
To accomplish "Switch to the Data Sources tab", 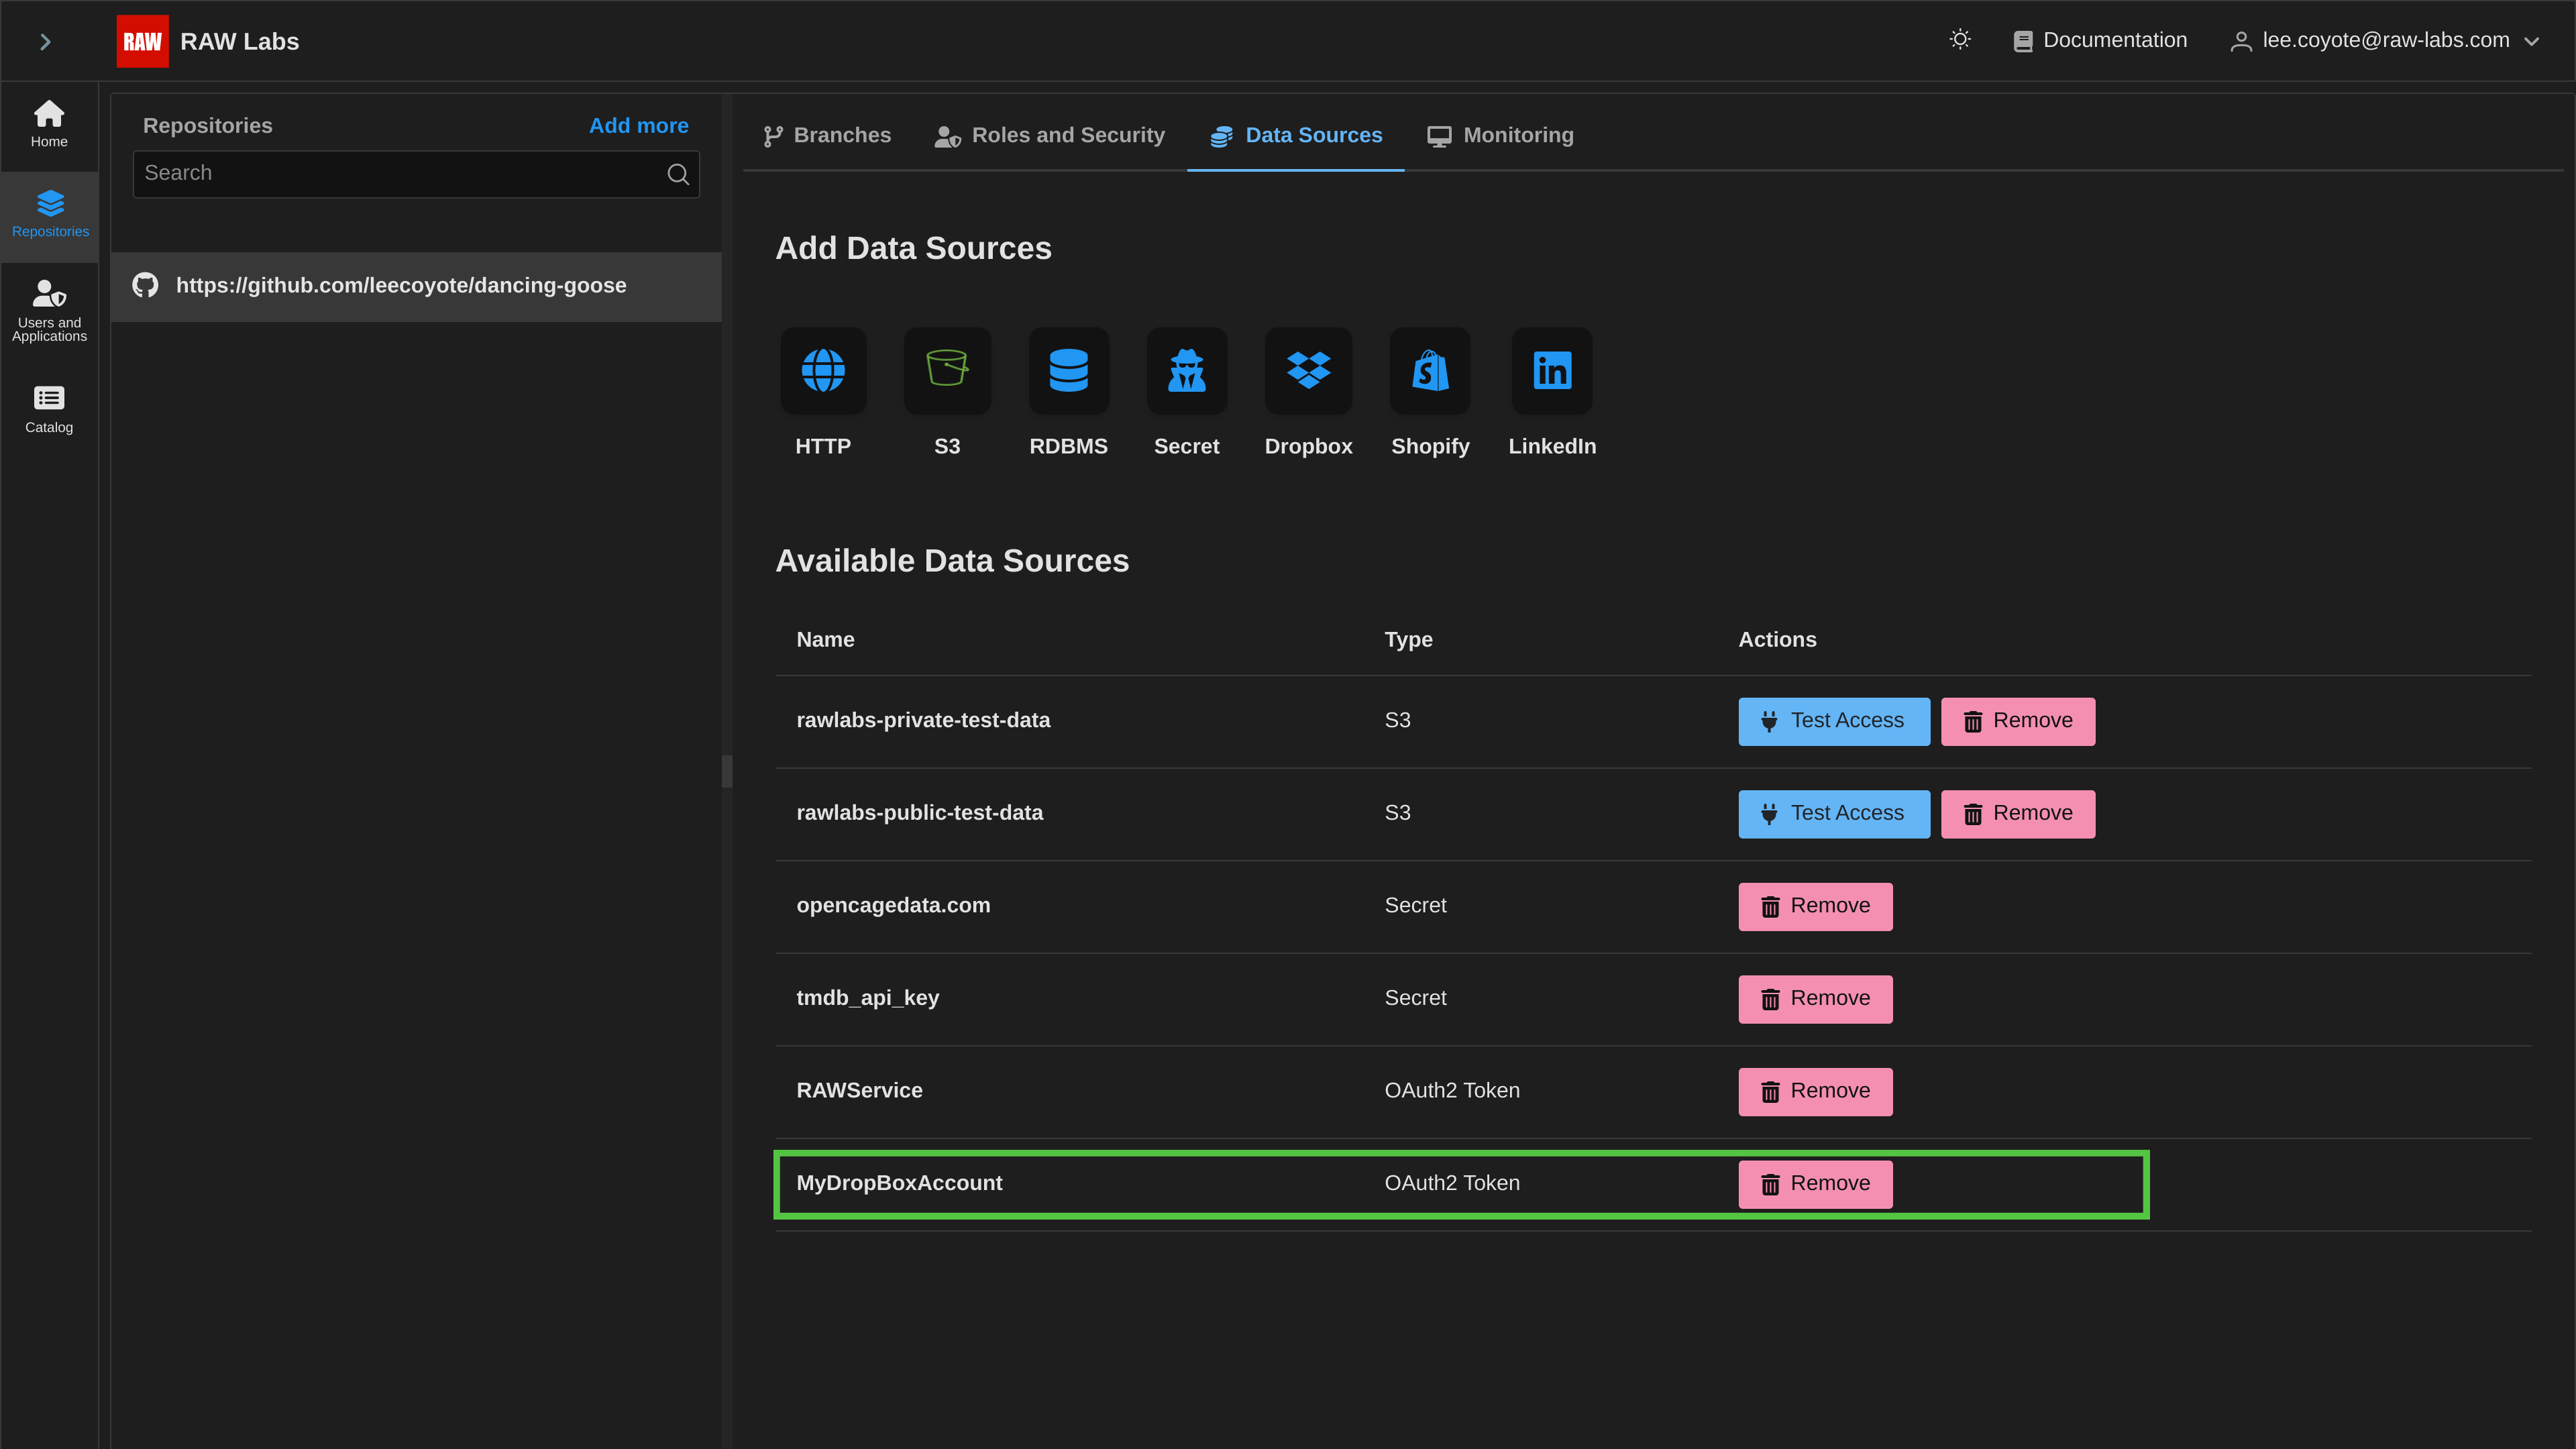I will [1295, 136].
